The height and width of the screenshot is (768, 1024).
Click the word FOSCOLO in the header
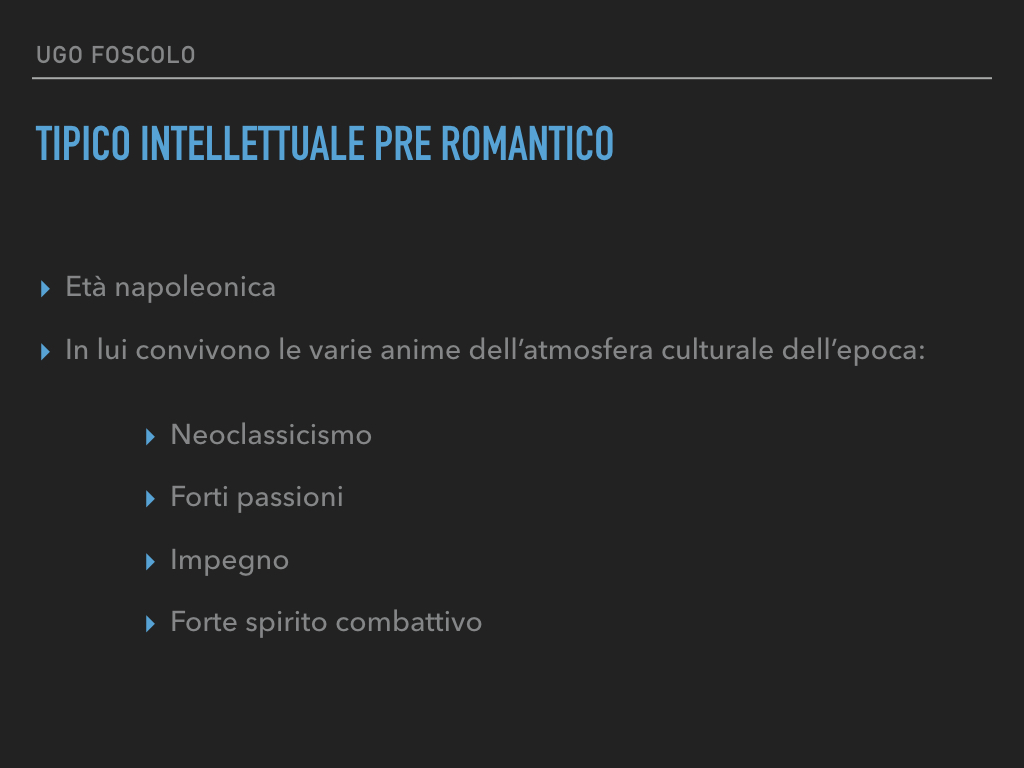point(144,55)
